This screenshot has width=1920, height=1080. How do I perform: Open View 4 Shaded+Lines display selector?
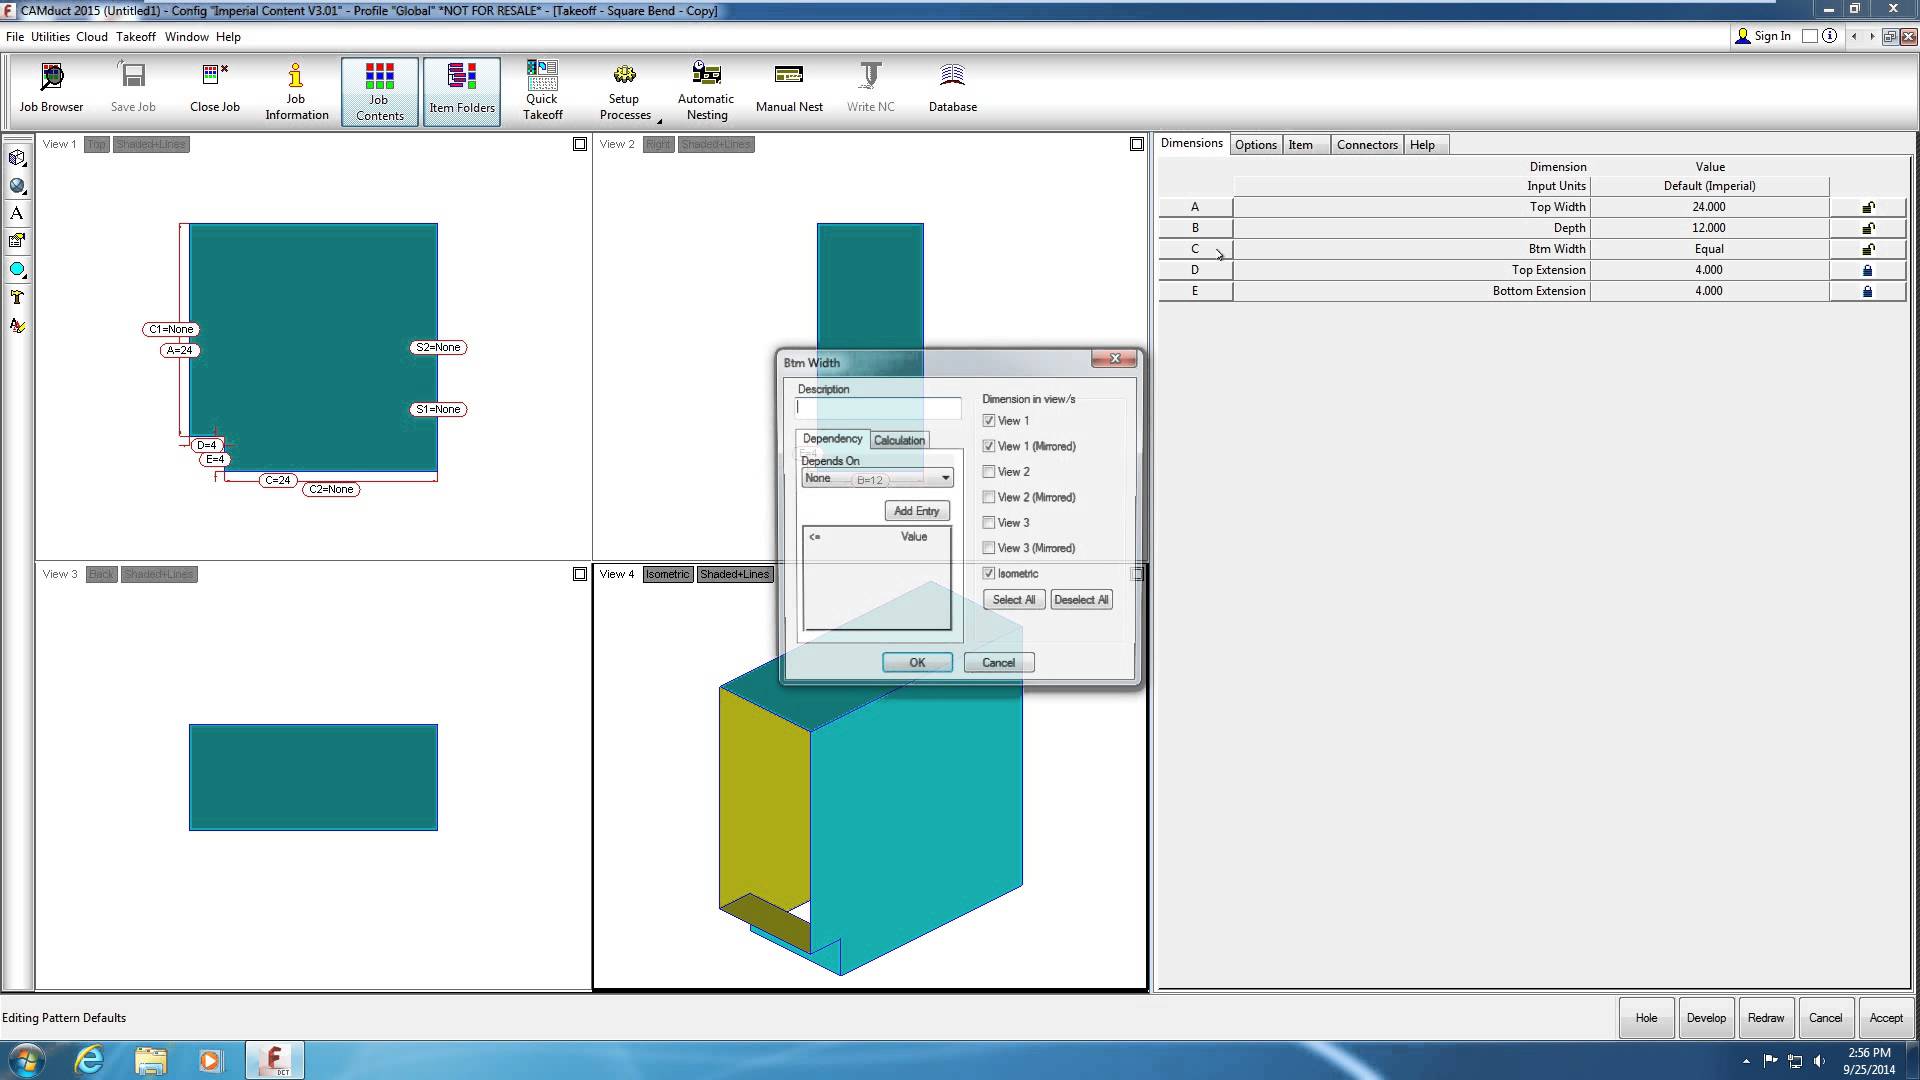734,574
